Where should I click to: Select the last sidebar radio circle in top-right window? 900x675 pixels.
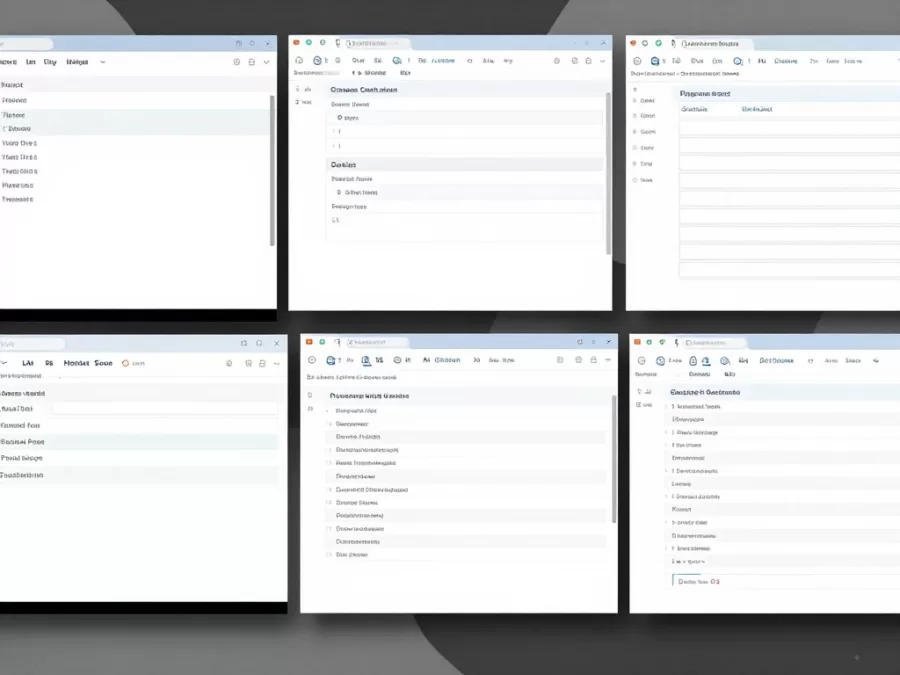pyautogui.click(x=635, y=180)
